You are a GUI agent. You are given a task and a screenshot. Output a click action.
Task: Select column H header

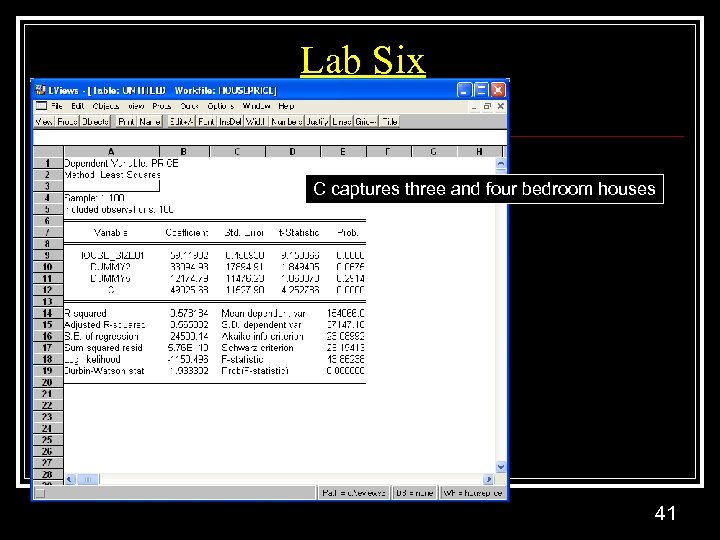tap(479, 152)
